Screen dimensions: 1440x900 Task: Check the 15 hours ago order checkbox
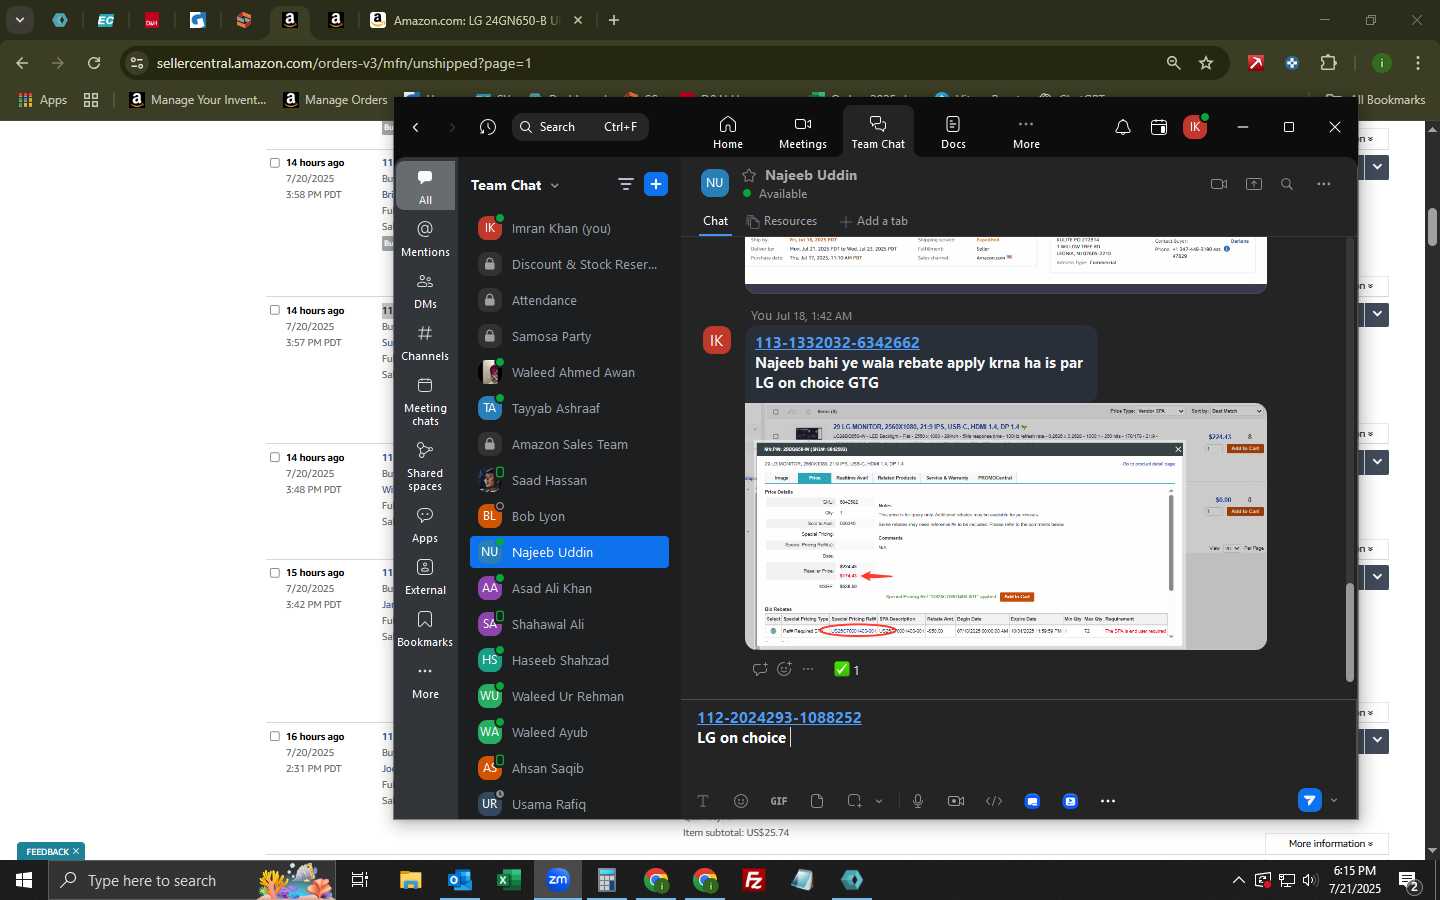[275, 572]
